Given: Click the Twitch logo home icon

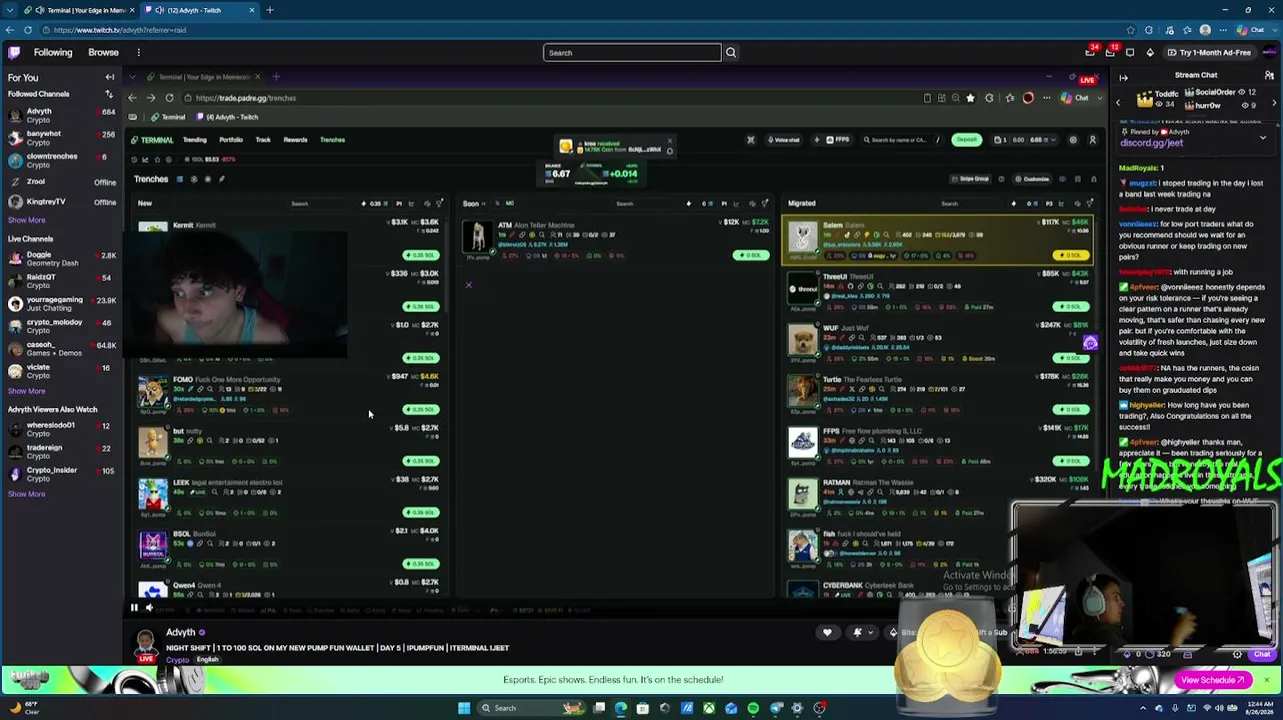Looking at the screenshot, I should 14,52.
